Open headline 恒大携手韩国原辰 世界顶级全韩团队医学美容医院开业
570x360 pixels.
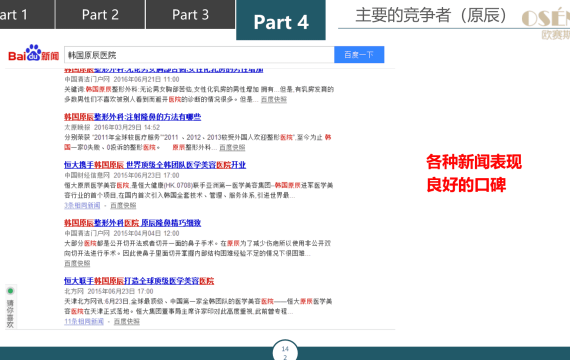click(155, 165)
